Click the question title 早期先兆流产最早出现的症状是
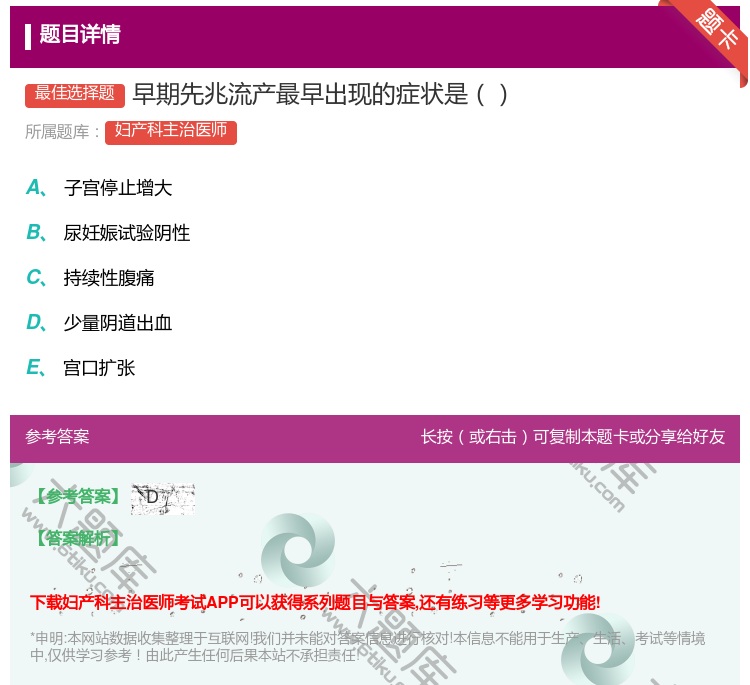The height and width of the screenshot is (685, 750). click(x=320, y=94)
